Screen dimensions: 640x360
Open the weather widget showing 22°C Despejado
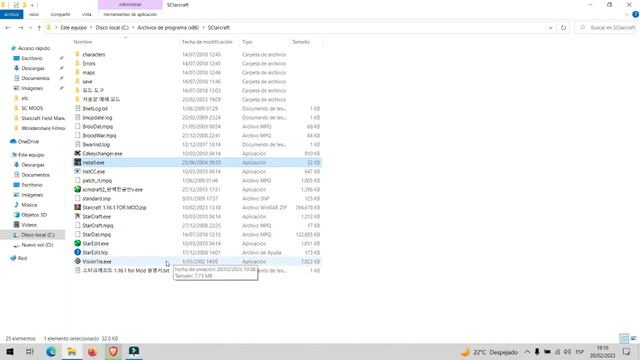click(489, 351)
